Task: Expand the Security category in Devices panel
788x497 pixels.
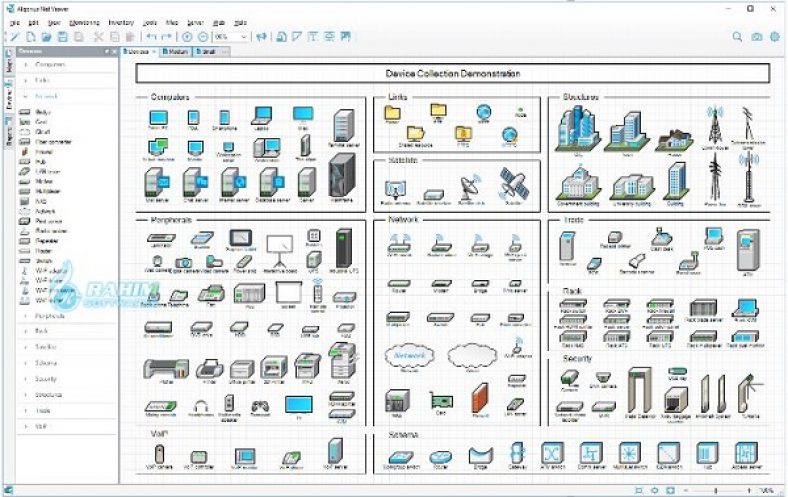Action: click(x=26, y=379)
